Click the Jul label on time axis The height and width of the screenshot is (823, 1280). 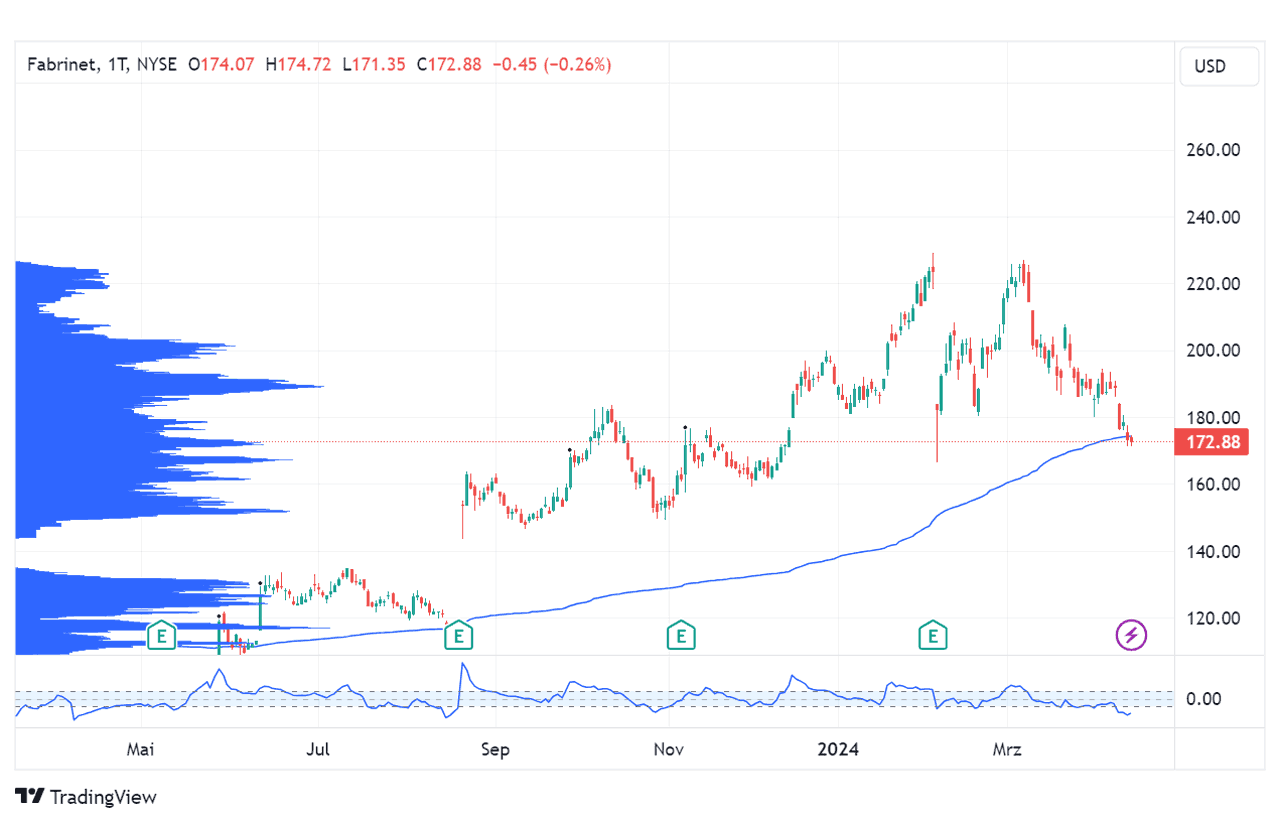click(x=318, y=749)
